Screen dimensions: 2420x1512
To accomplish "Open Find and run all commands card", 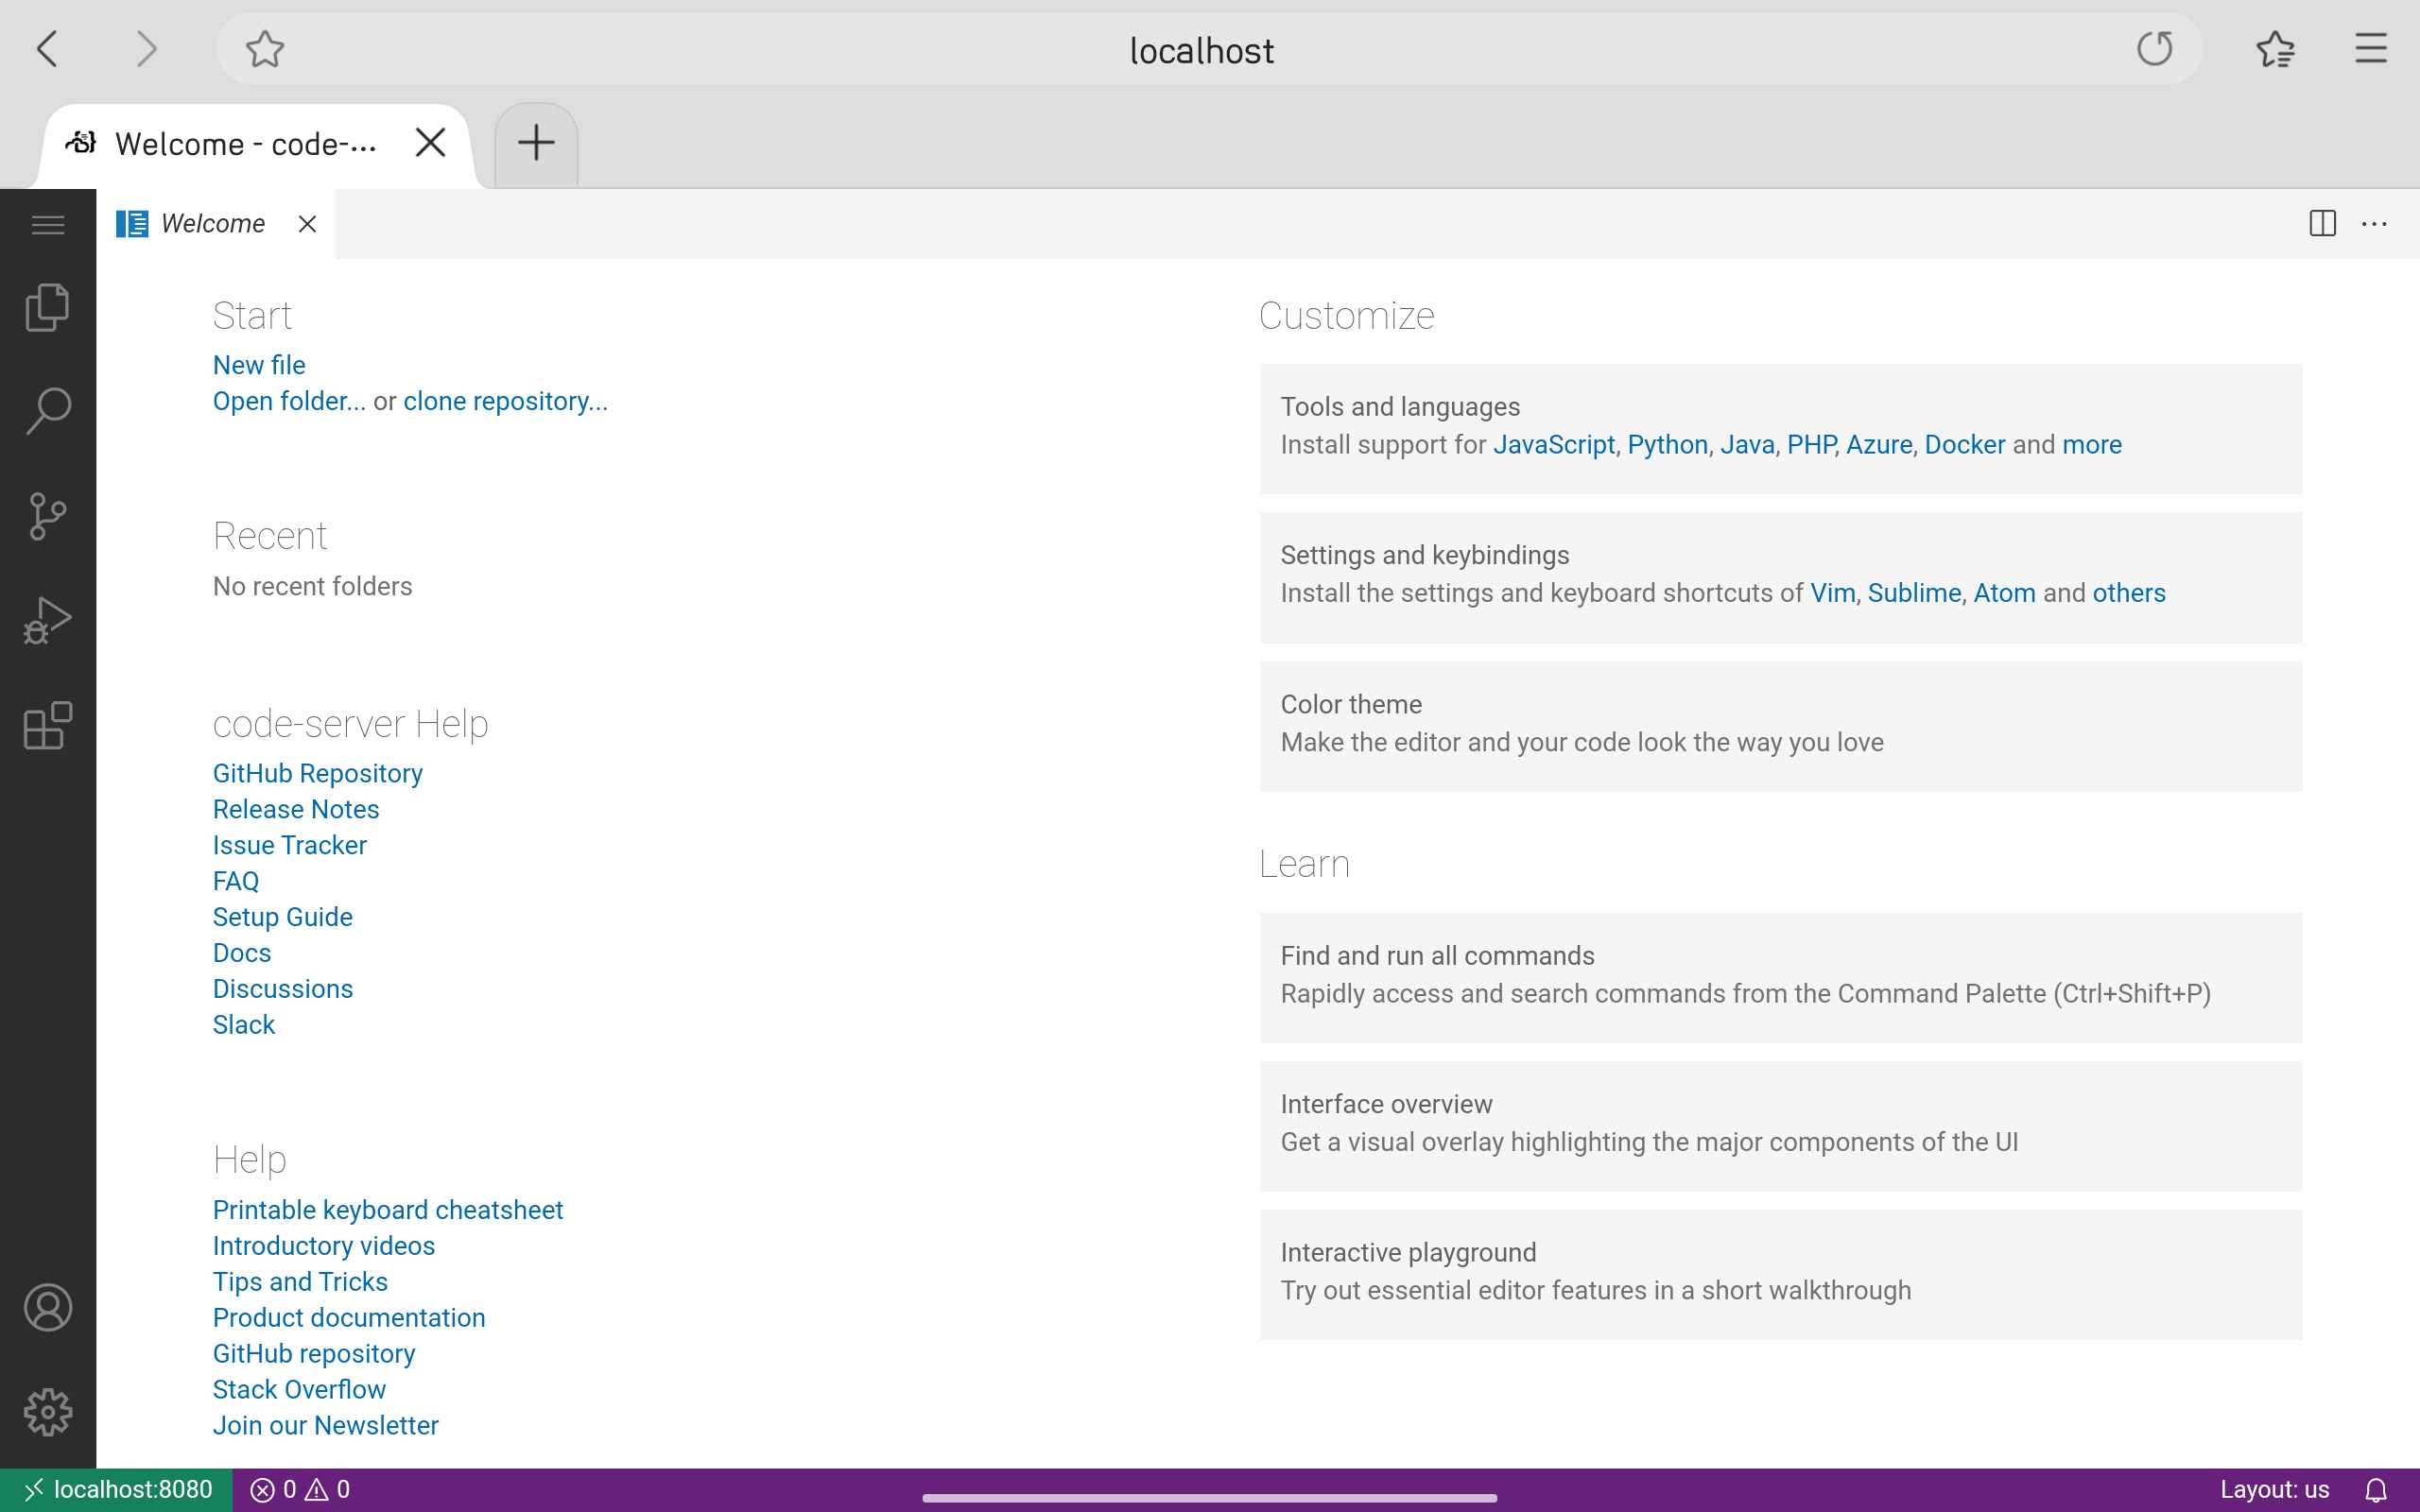I will point(1780,977).
